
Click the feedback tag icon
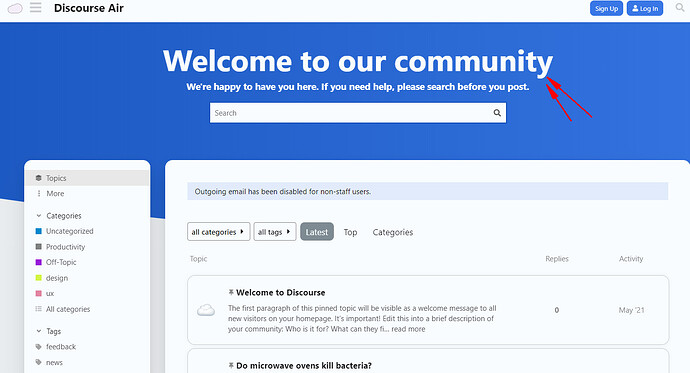[x=39, y=347]
